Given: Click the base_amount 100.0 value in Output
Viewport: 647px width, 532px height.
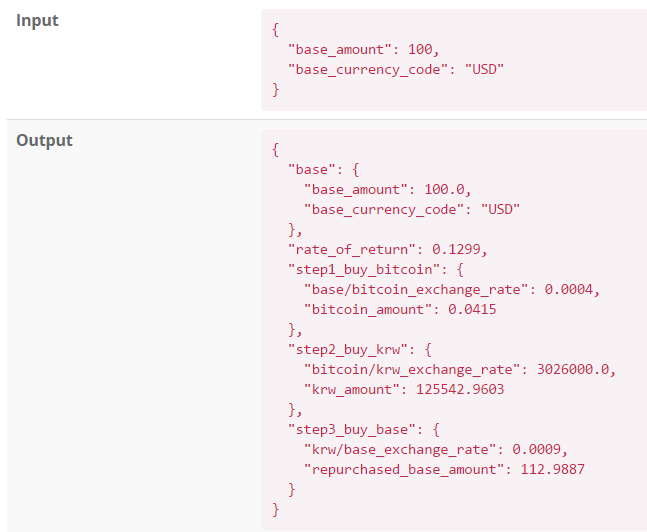Looking at the screenshot, I should [x=444, y=189].
